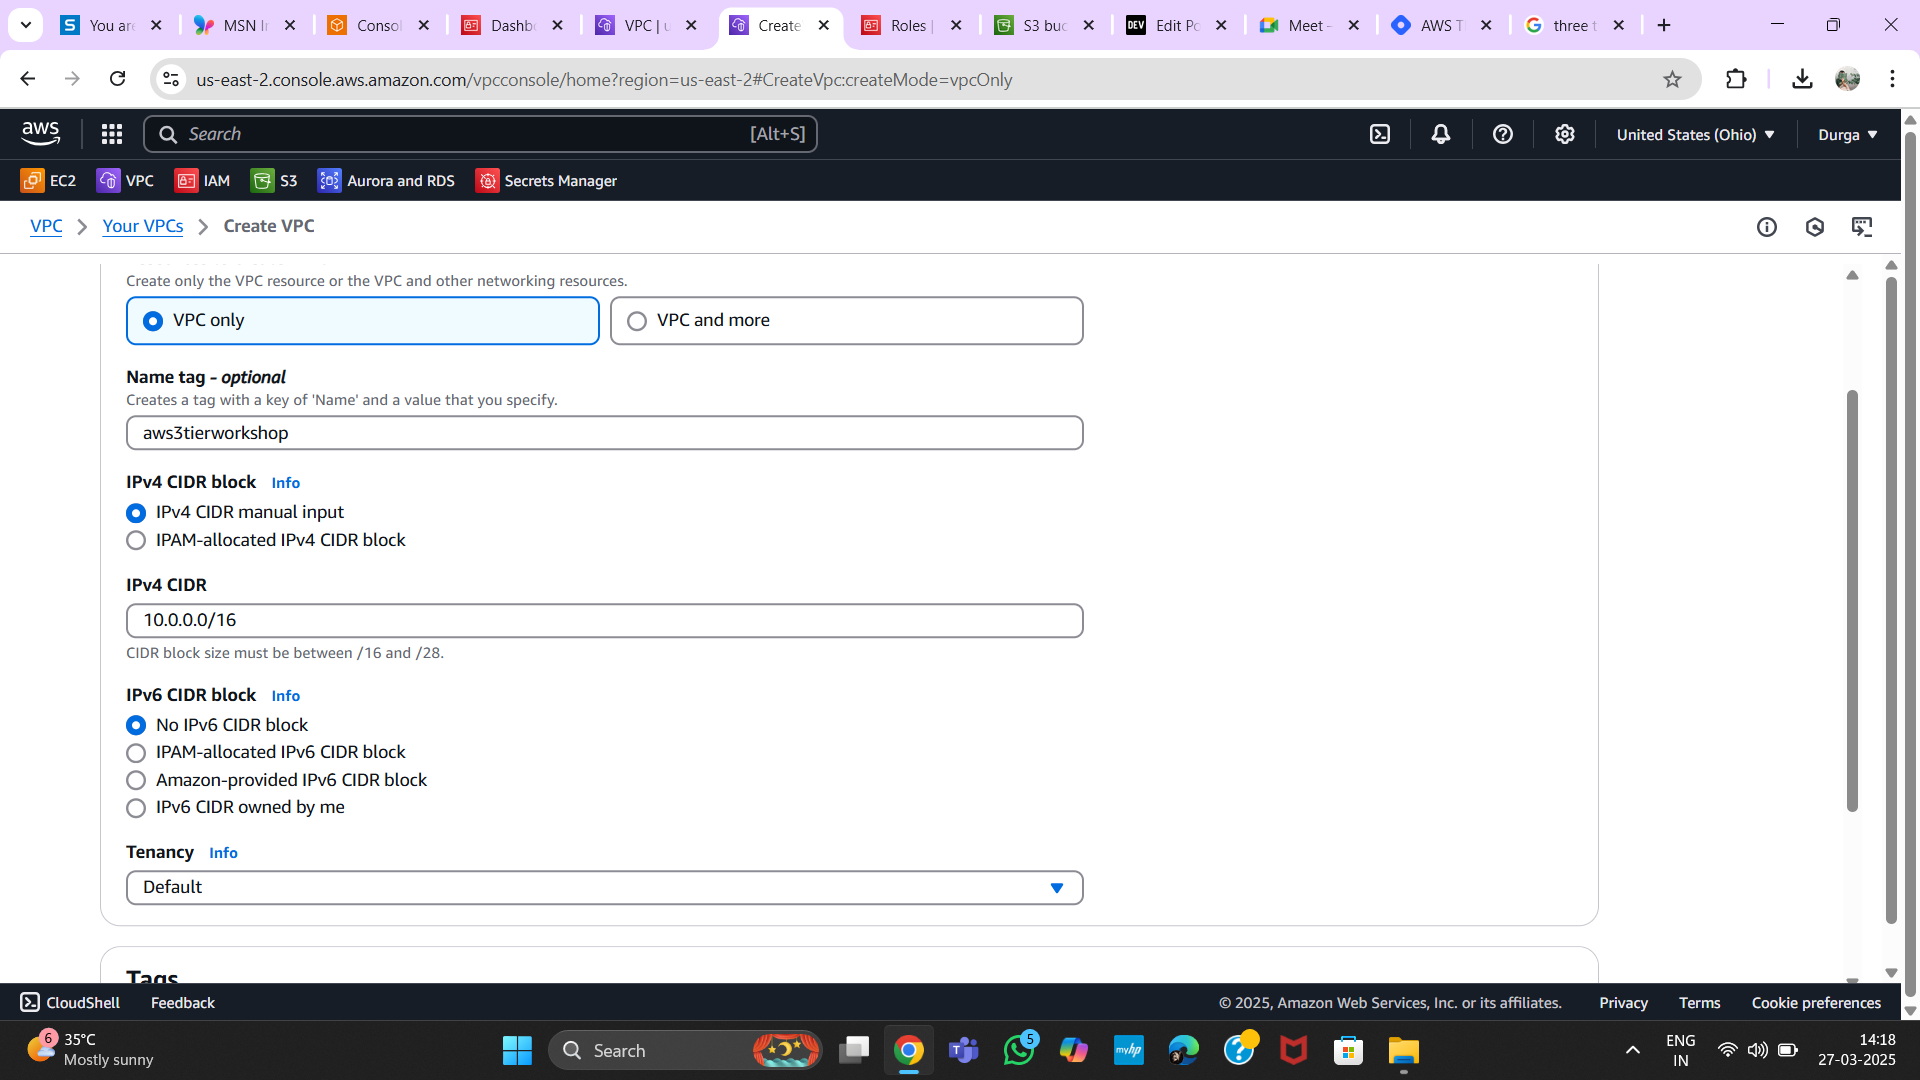Select the VPC only option

click(363, 321)
